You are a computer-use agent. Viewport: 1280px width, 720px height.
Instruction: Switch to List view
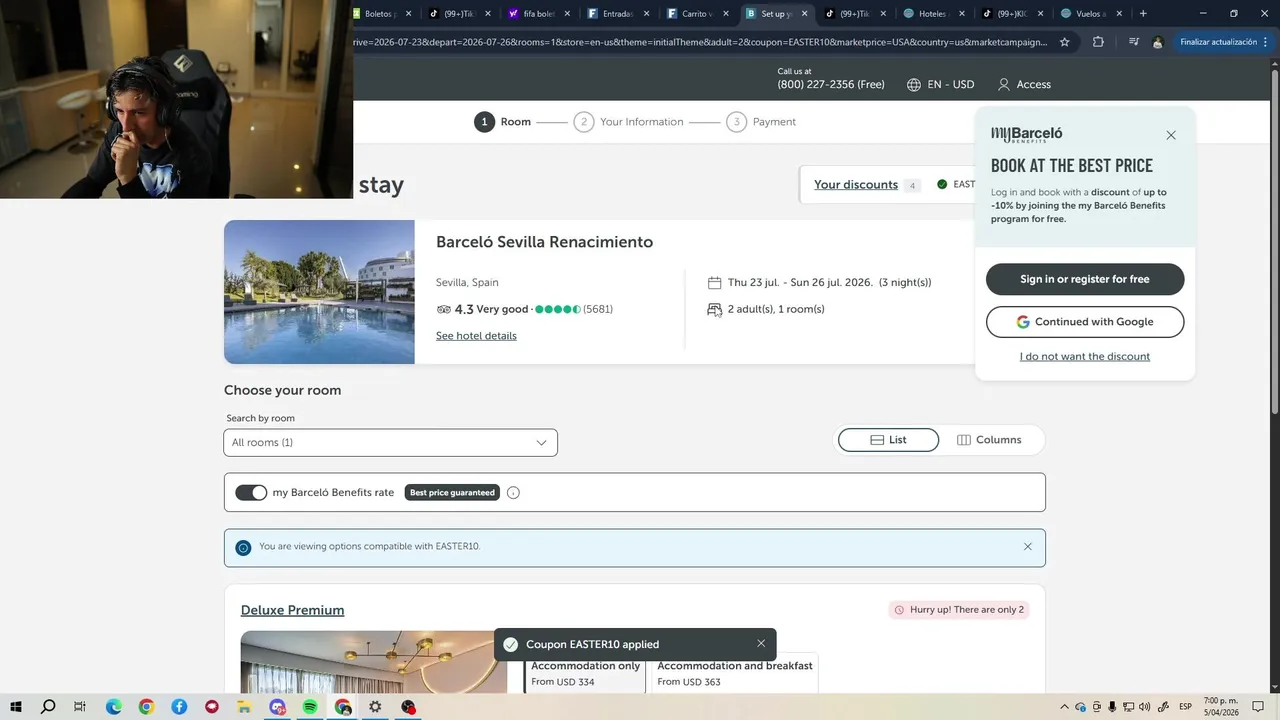(x=888, y=440)
